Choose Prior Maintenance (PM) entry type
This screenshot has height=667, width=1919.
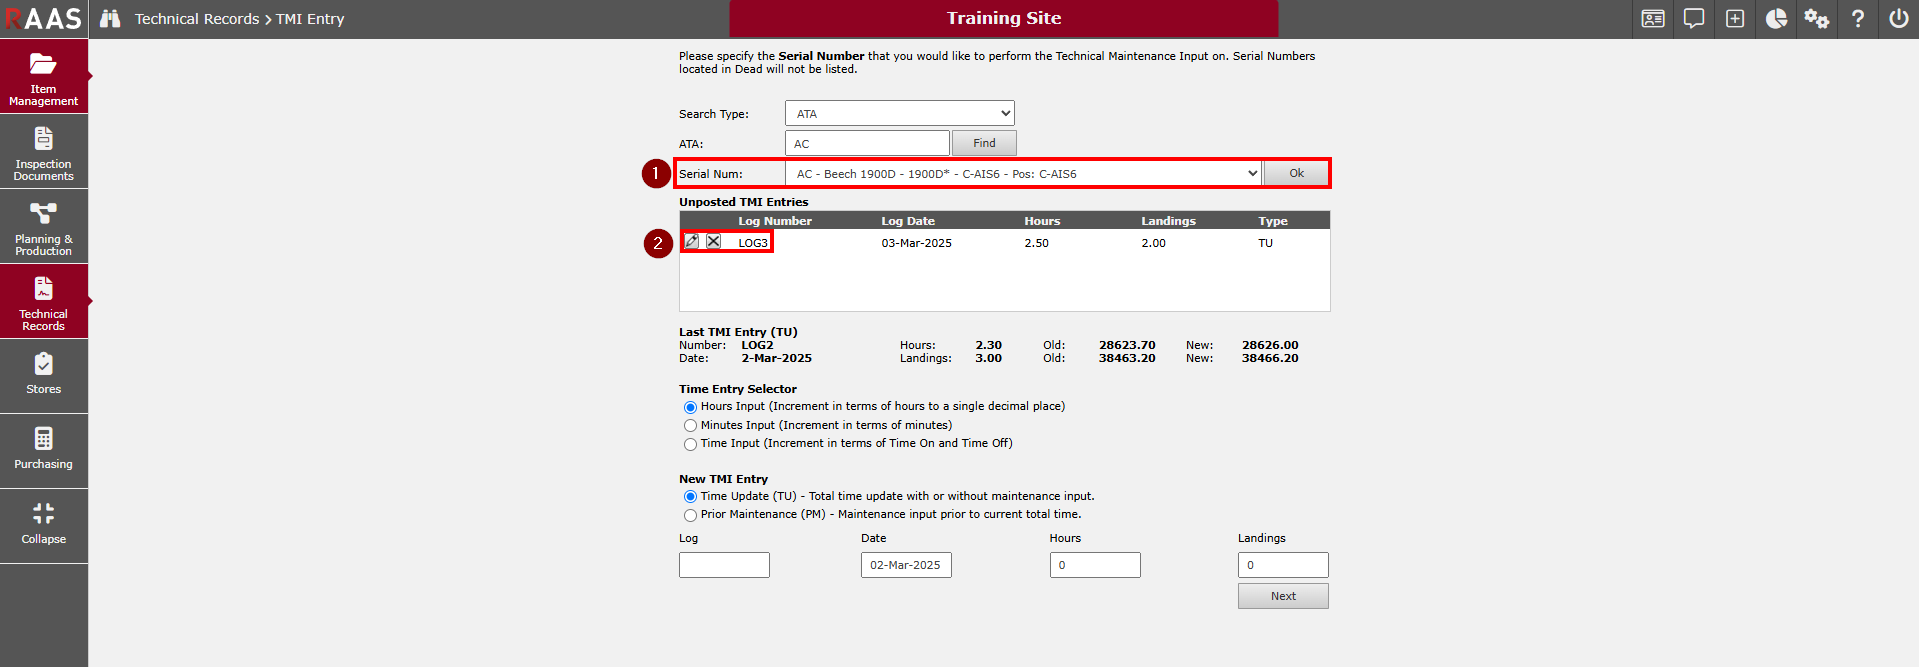(690, 515)
